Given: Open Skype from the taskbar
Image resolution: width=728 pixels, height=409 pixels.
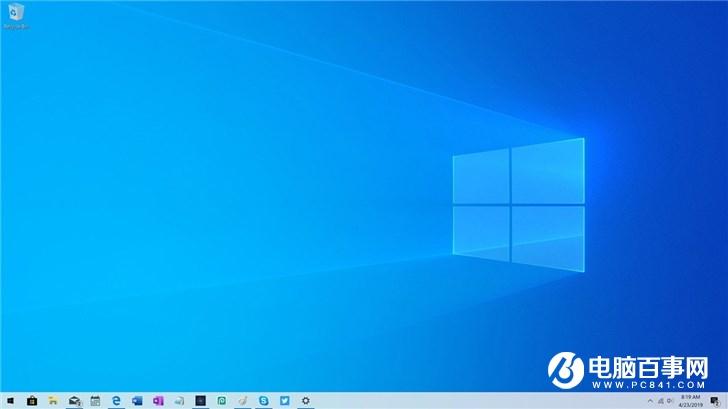Looking at the screenshot, I should (264, 401).
